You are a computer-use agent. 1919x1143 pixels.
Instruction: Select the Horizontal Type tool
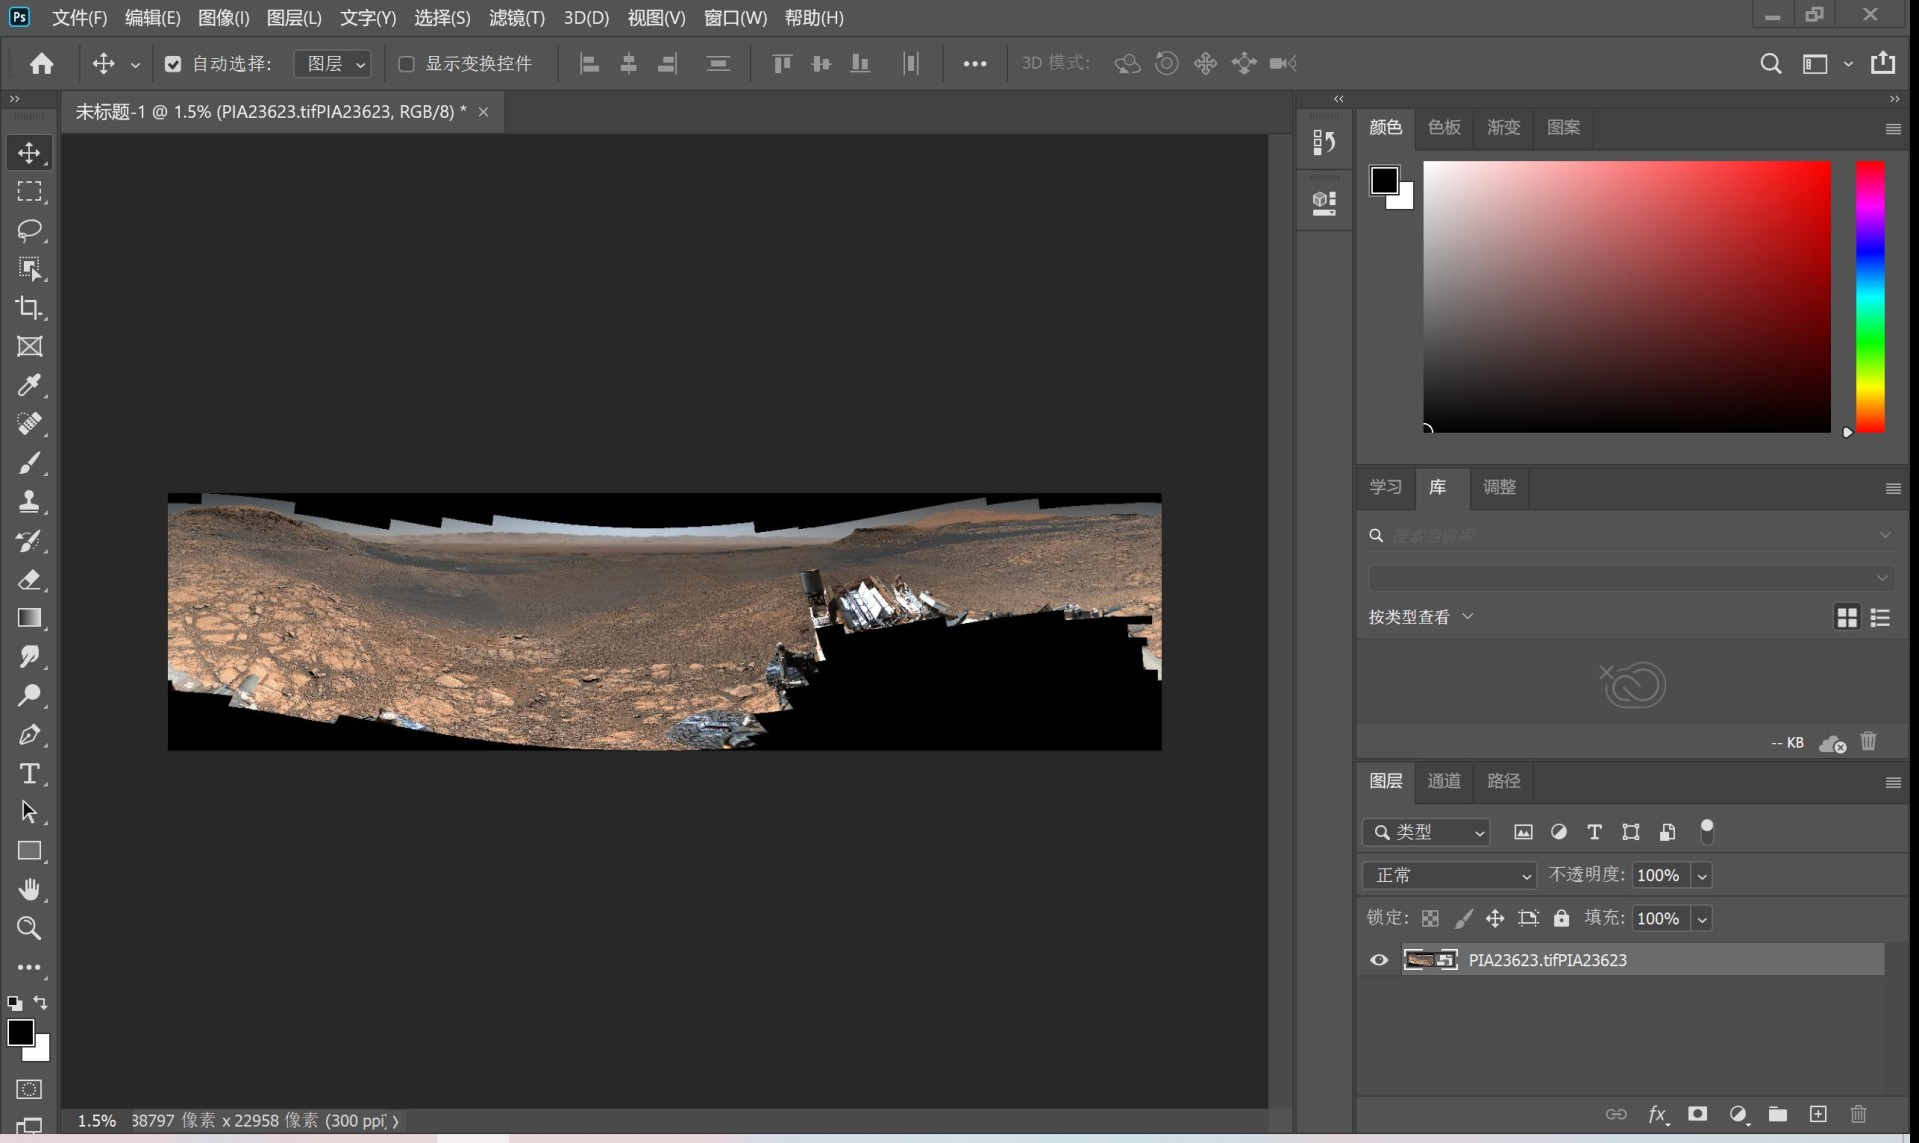[x=29, y=773]
